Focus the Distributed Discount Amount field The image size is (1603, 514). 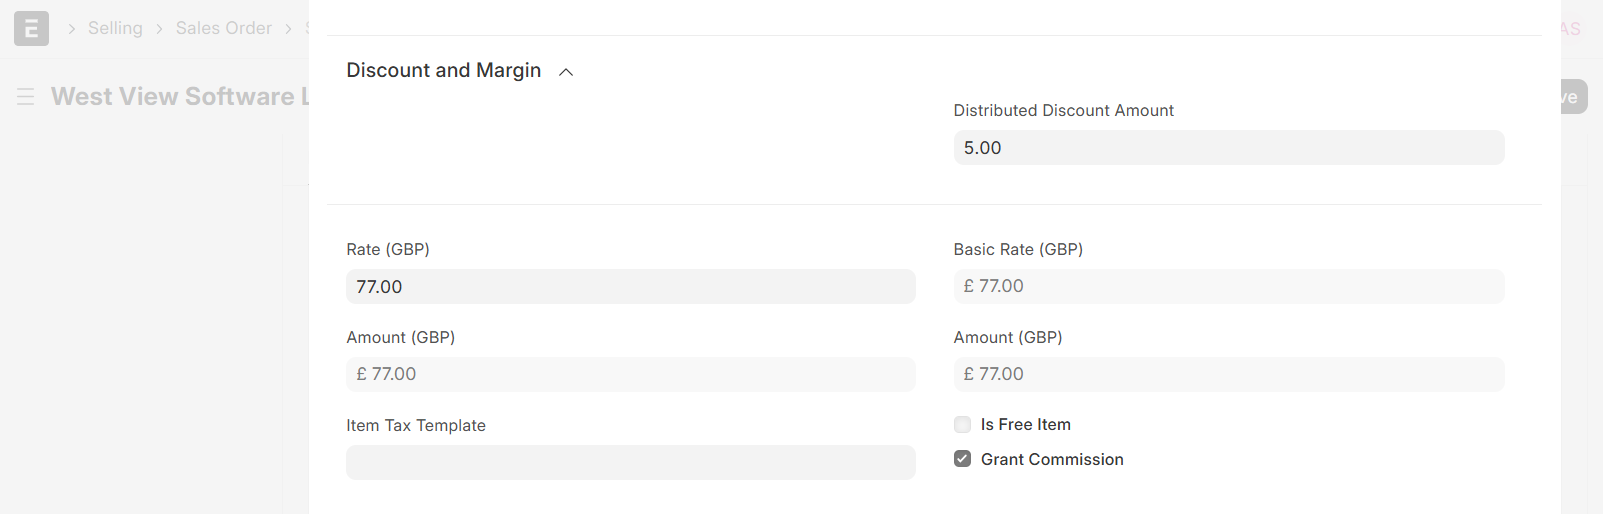point(1228,148)
